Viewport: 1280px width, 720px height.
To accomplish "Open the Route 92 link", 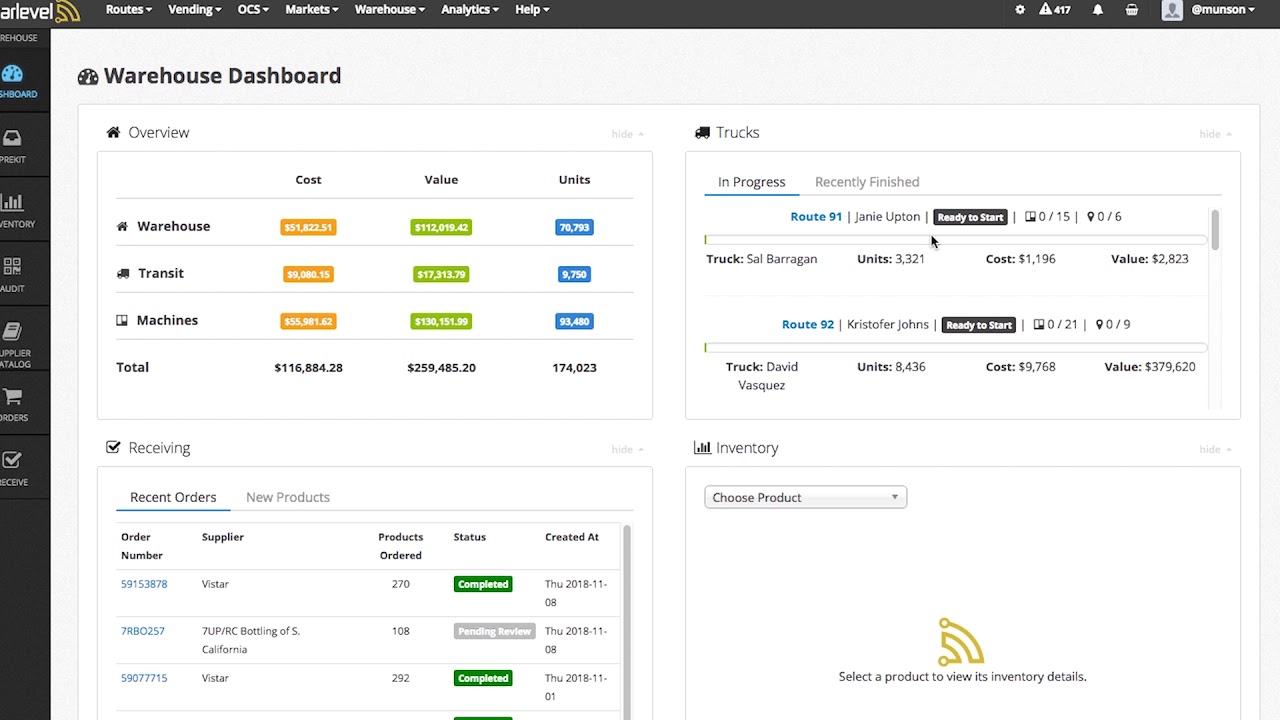I will click(808, 324).
